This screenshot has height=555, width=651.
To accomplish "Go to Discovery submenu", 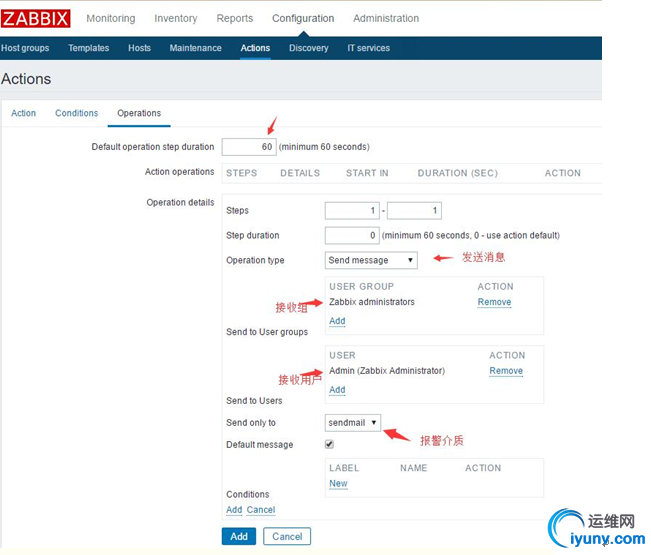I will coord(308,48).
